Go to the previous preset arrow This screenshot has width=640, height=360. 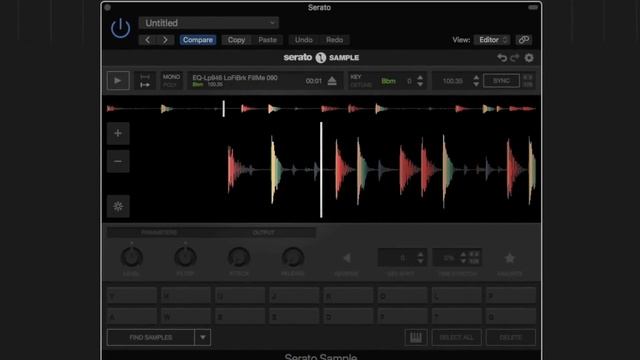[x=147, y=40]
